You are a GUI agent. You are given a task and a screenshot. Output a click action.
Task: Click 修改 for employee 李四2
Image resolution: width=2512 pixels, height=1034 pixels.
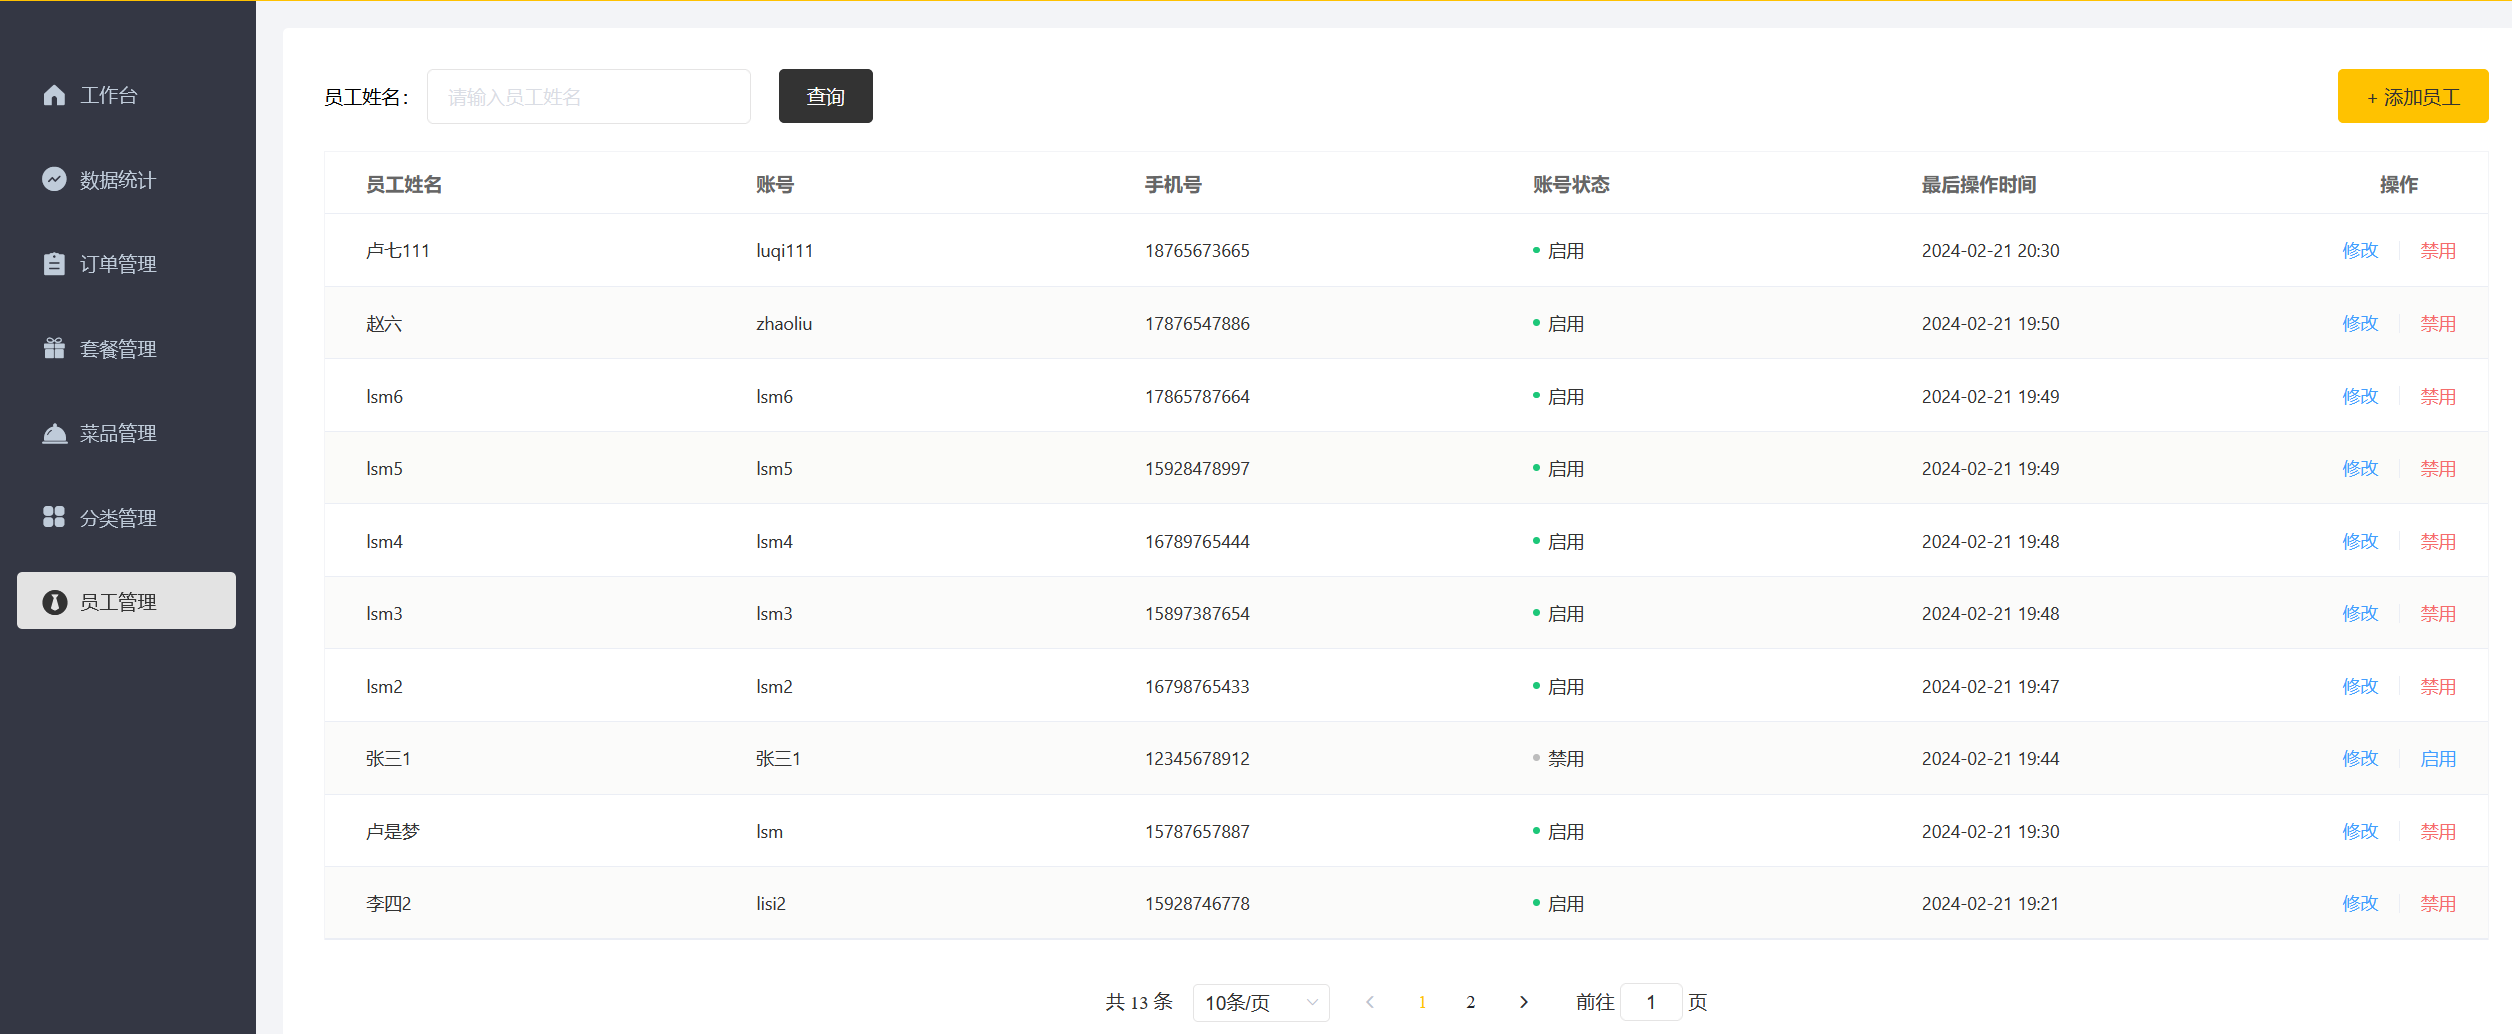(x=2360, y=904)
